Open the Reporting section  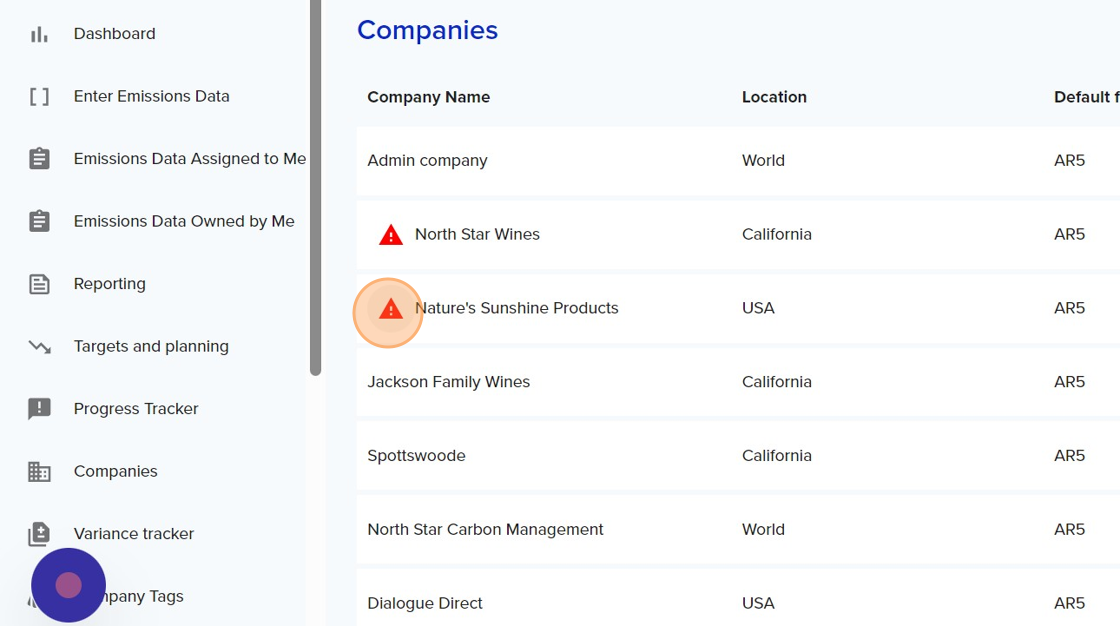(109, 284)
